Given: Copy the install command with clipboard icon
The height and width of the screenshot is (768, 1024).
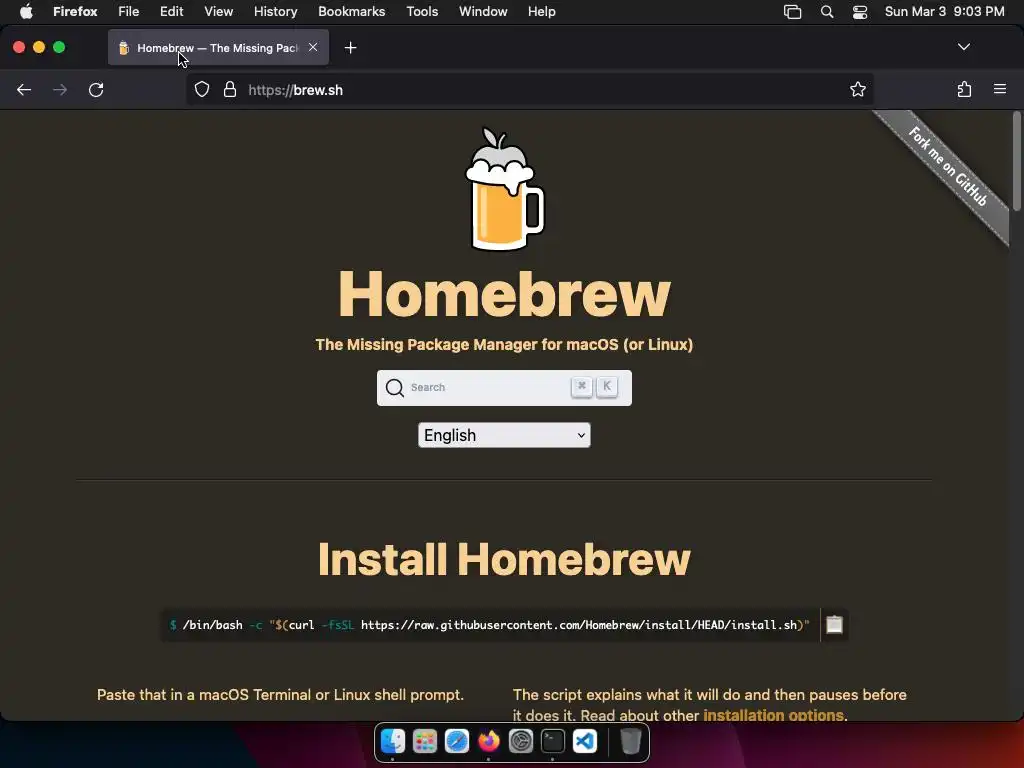Looking at the screenshot, I should pyautogui.click(x=834, y=624).
